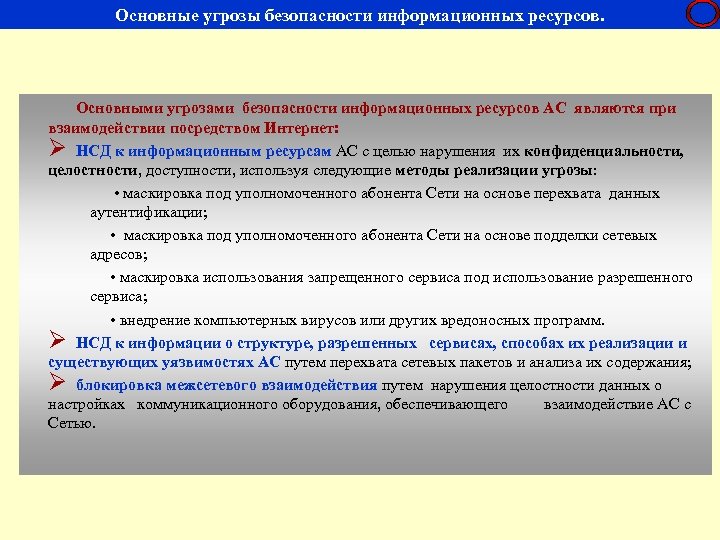The width and height of the screenshot is (720, 540).
Task: Click the bold word "целостности" before "доступности"
Action: click(x=93, y=171)
